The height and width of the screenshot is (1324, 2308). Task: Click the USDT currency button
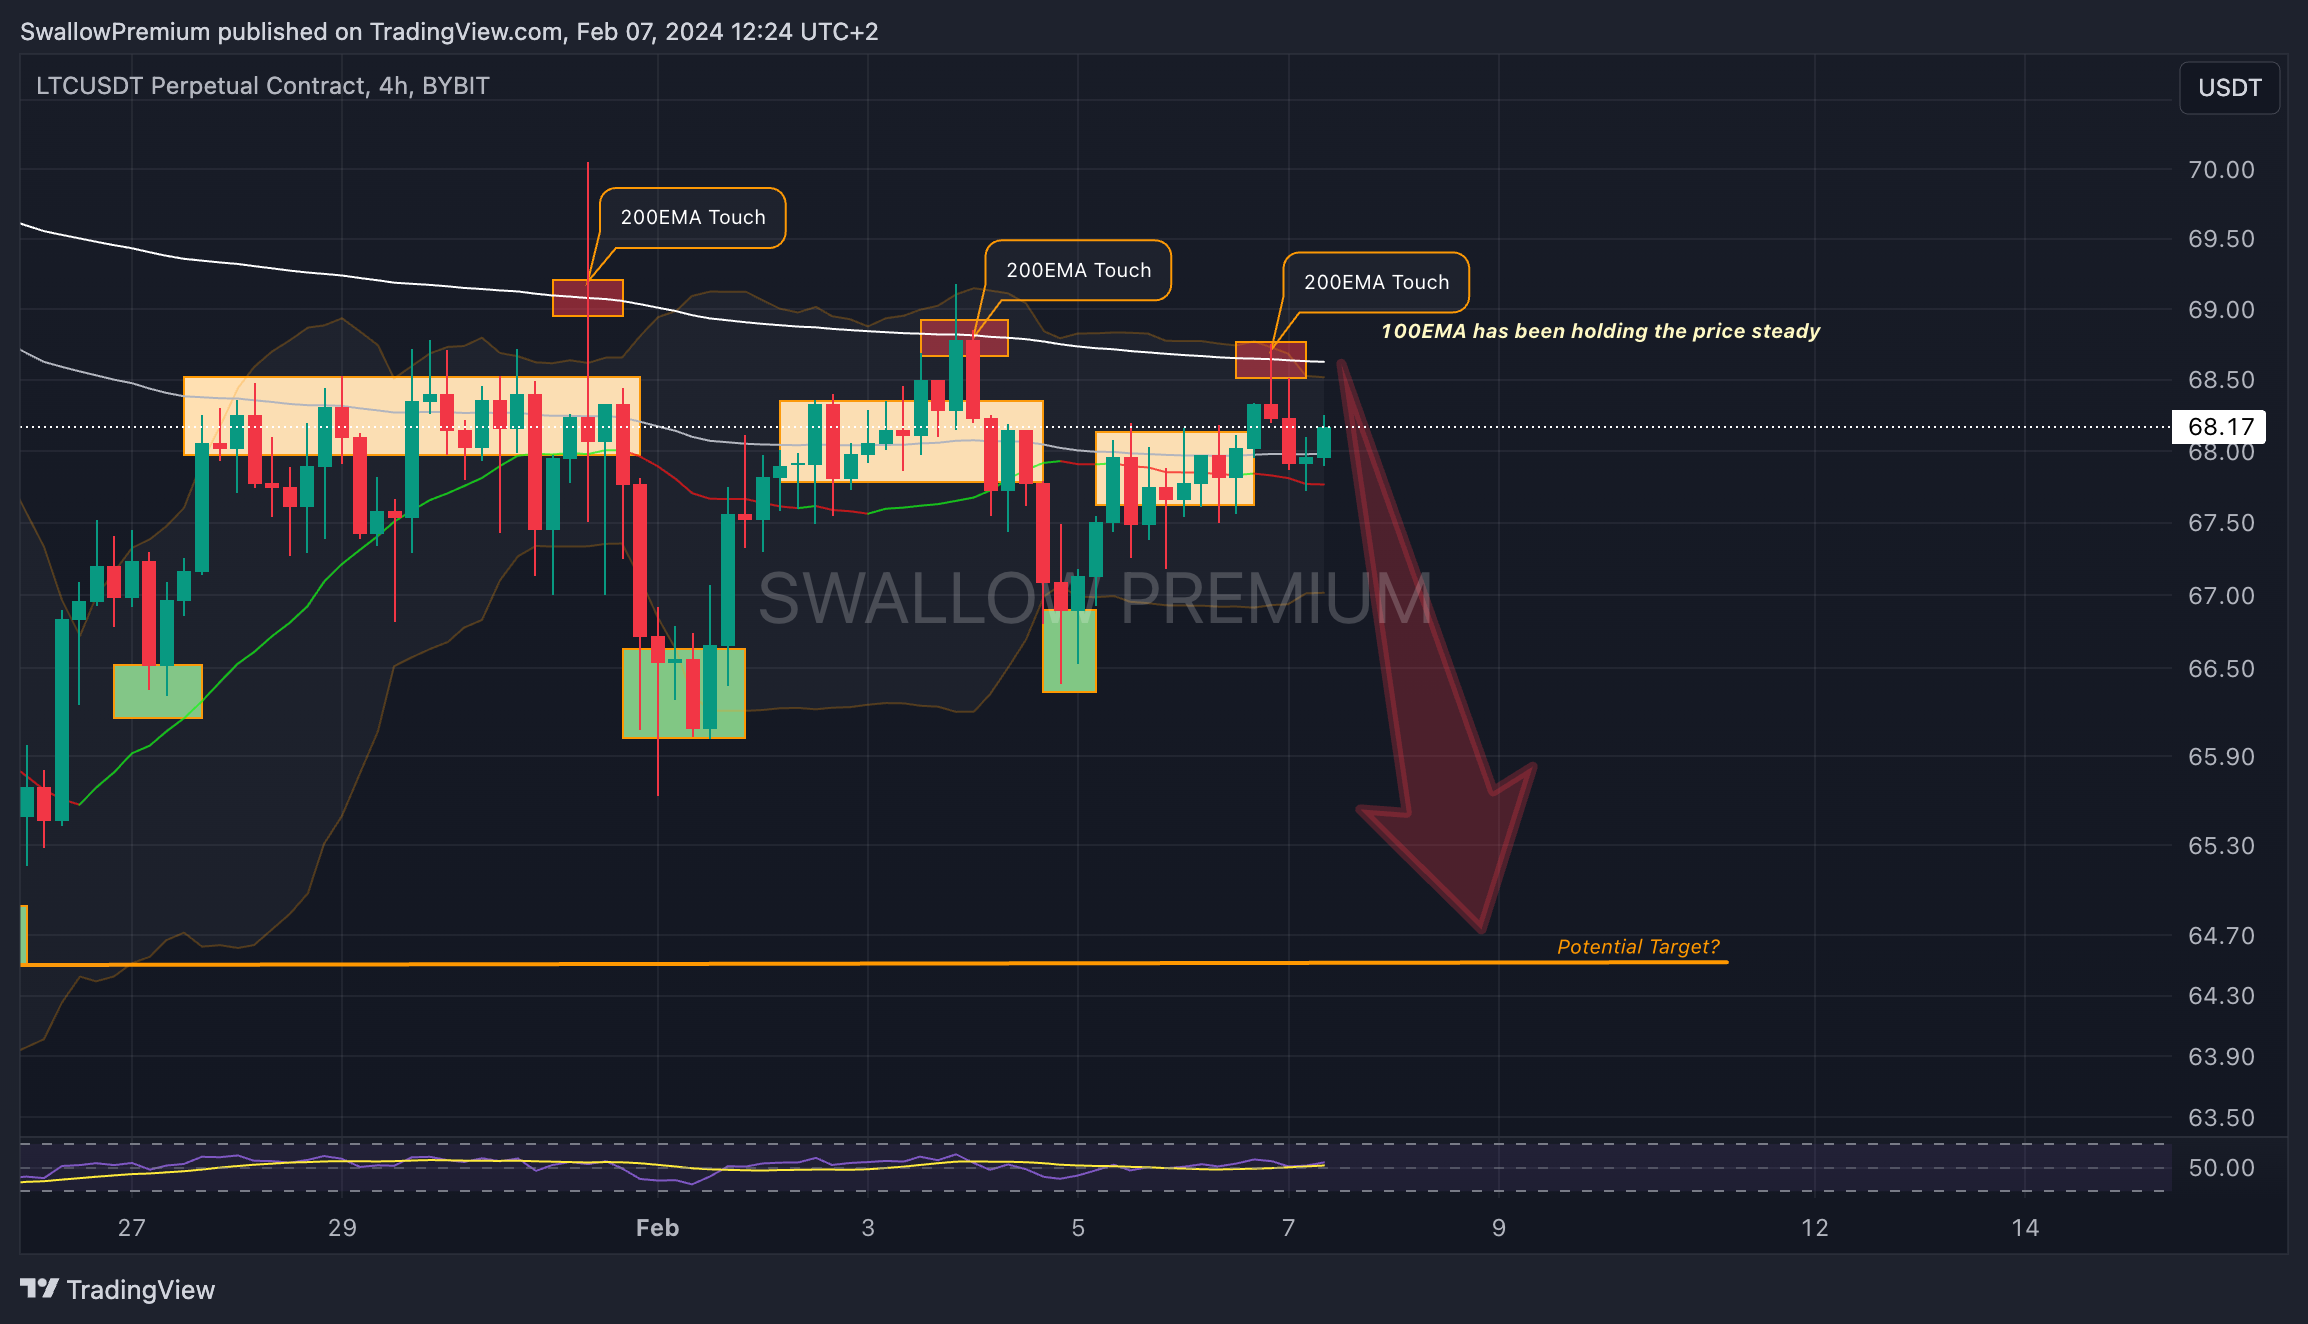[2229, 88]
